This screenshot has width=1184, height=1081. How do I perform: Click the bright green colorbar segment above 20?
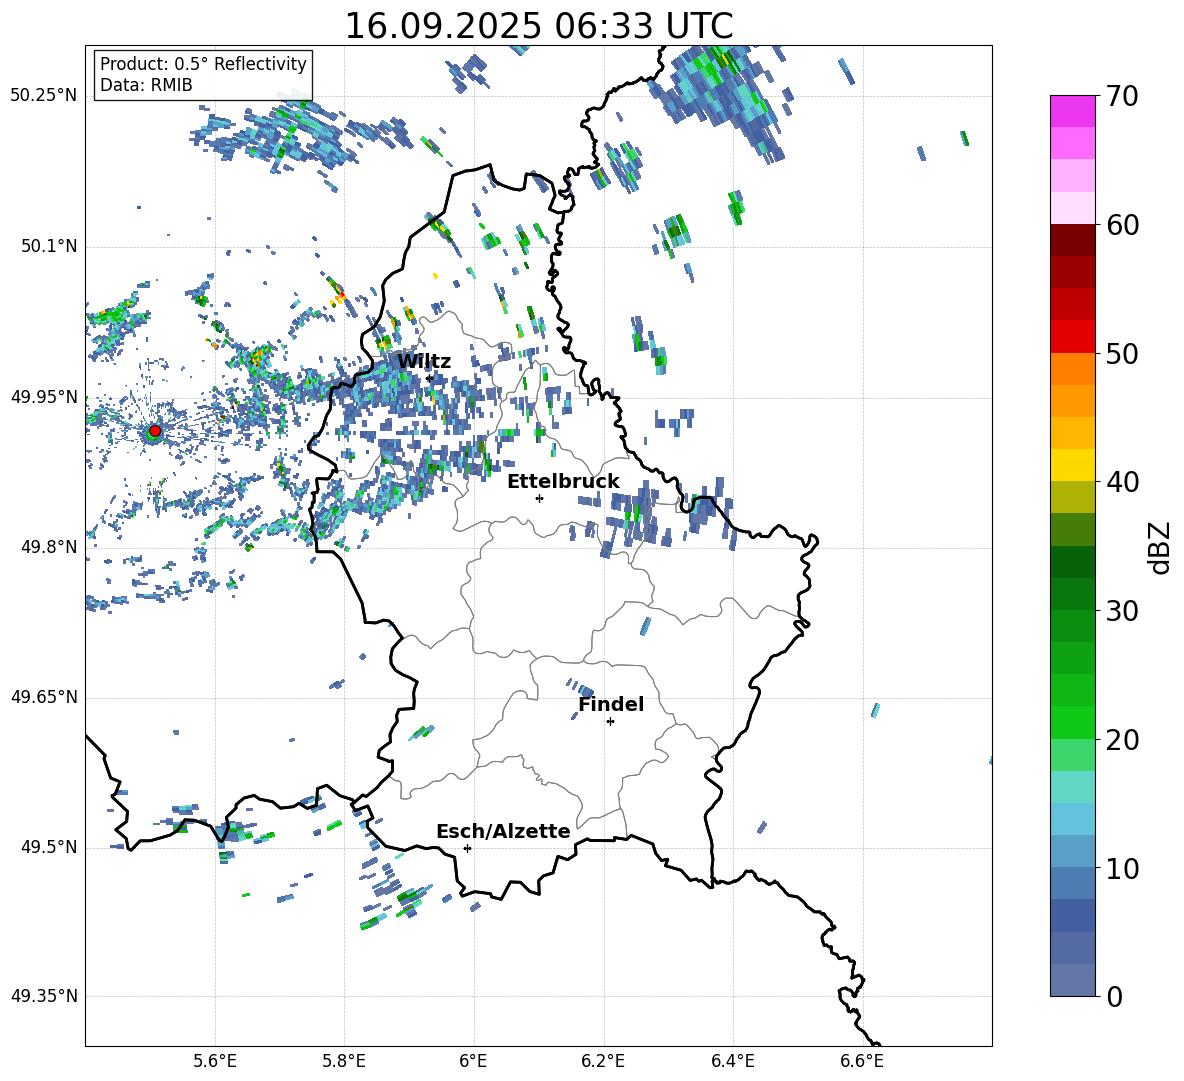tap(1072, 722)
